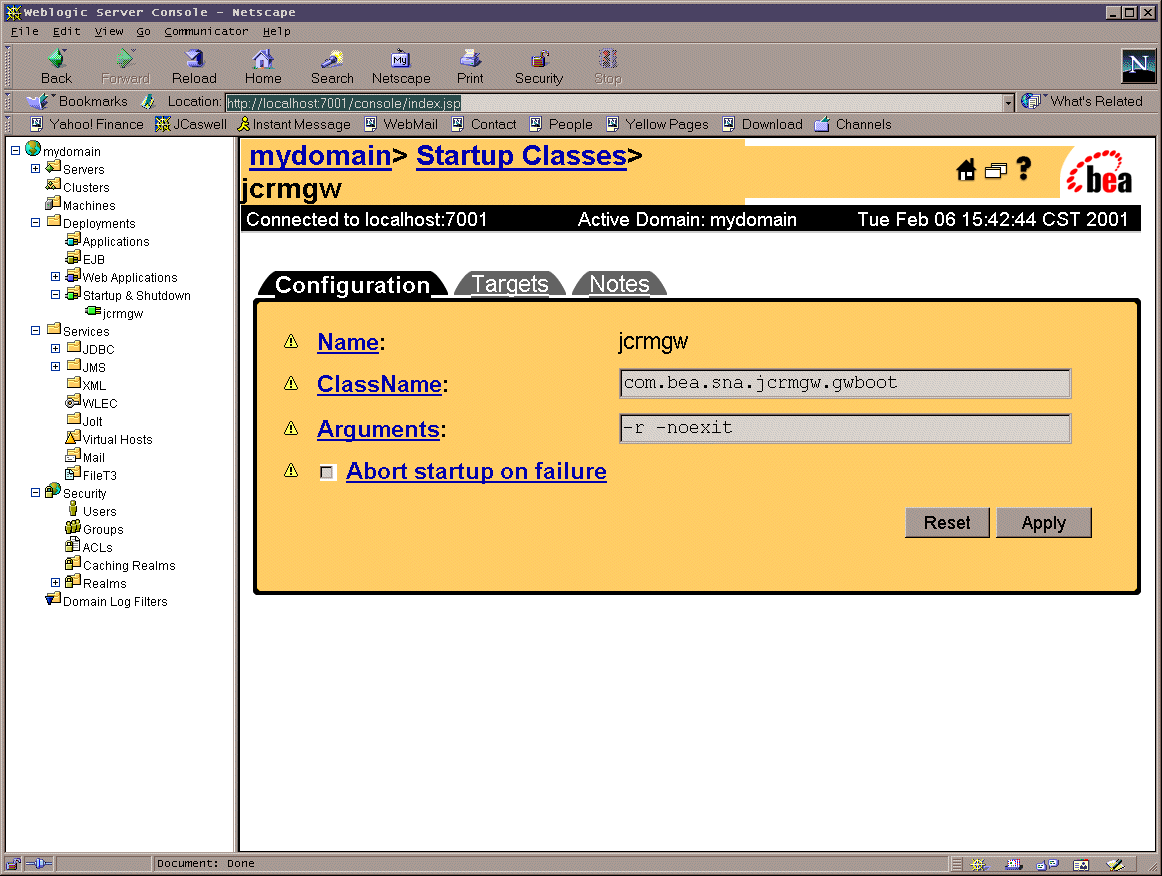Screen dimensions: 1162x876
Task: Click the My Netscape toolbar icon
Action: [x=401, y=59]
